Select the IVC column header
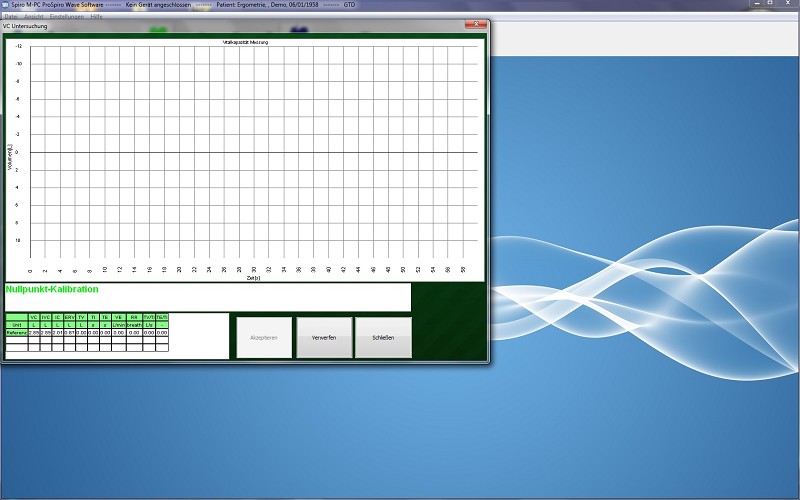800x500 pixels. point(46,317)
